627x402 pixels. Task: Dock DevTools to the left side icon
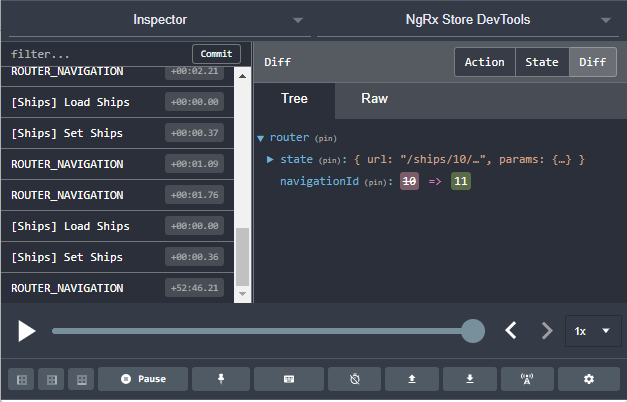coord(22,379)
